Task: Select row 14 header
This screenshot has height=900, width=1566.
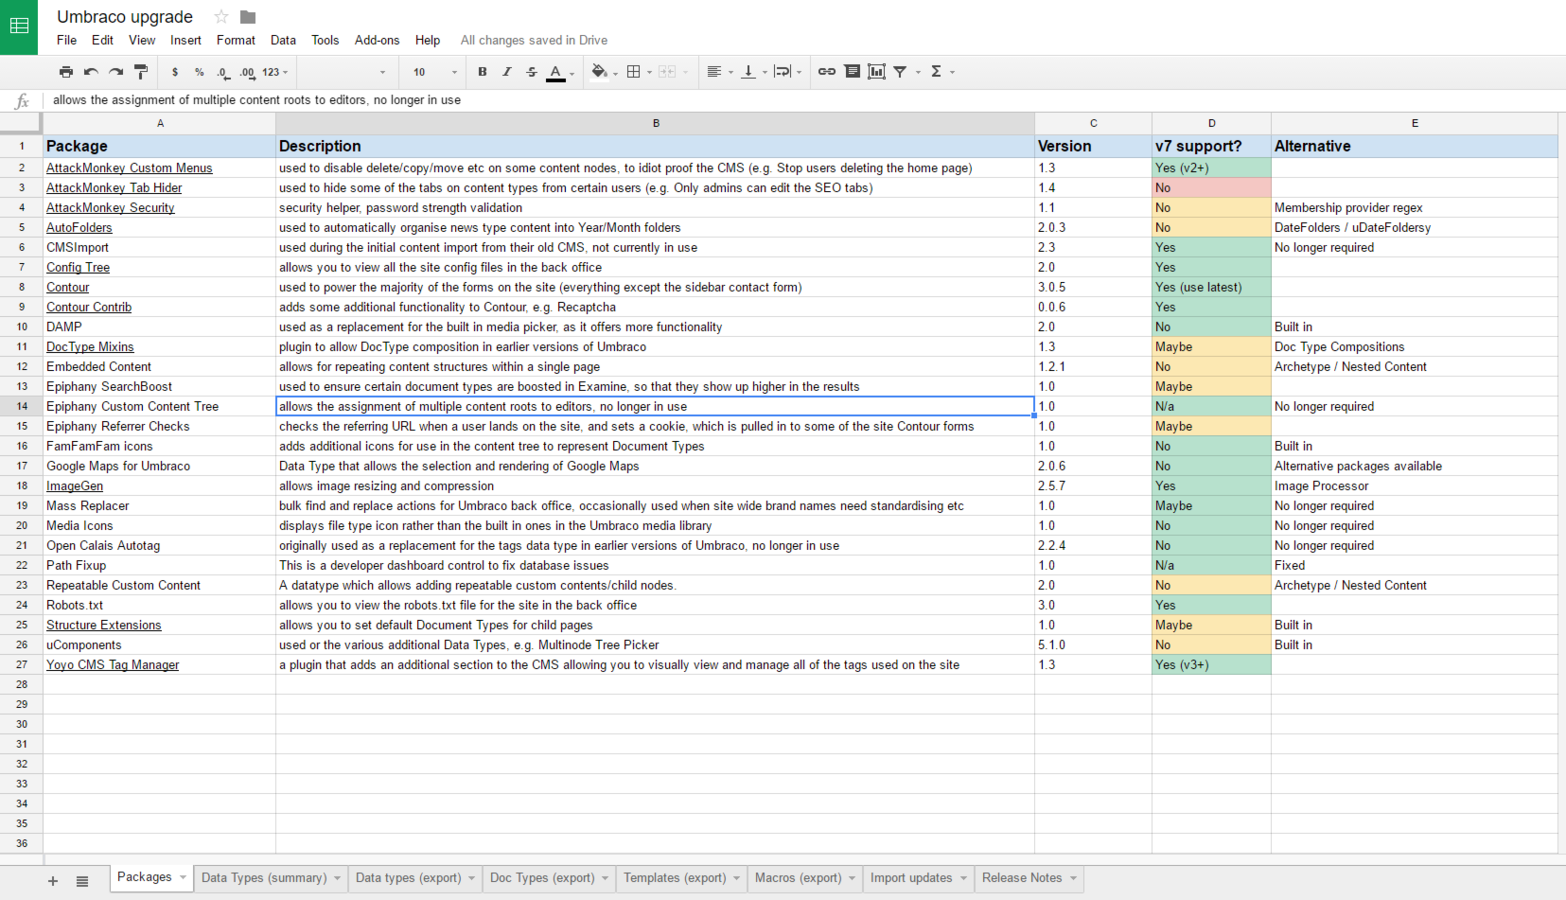Action: [x=21, y=407]
